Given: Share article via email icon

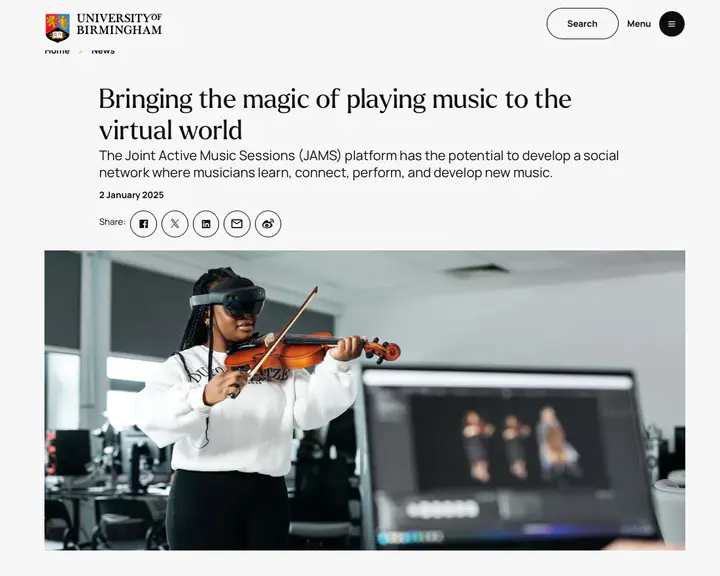Looking at the screenshot, I should (237, 224).
